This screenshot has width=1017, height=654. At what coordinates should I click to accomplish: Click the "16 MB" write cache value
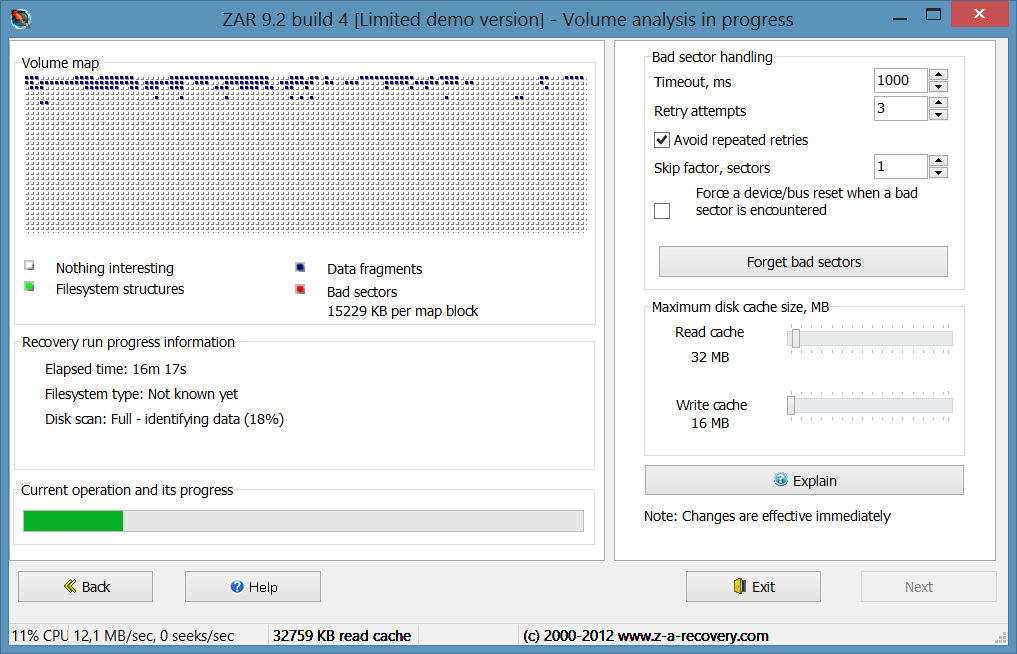[x=710, y=423]
